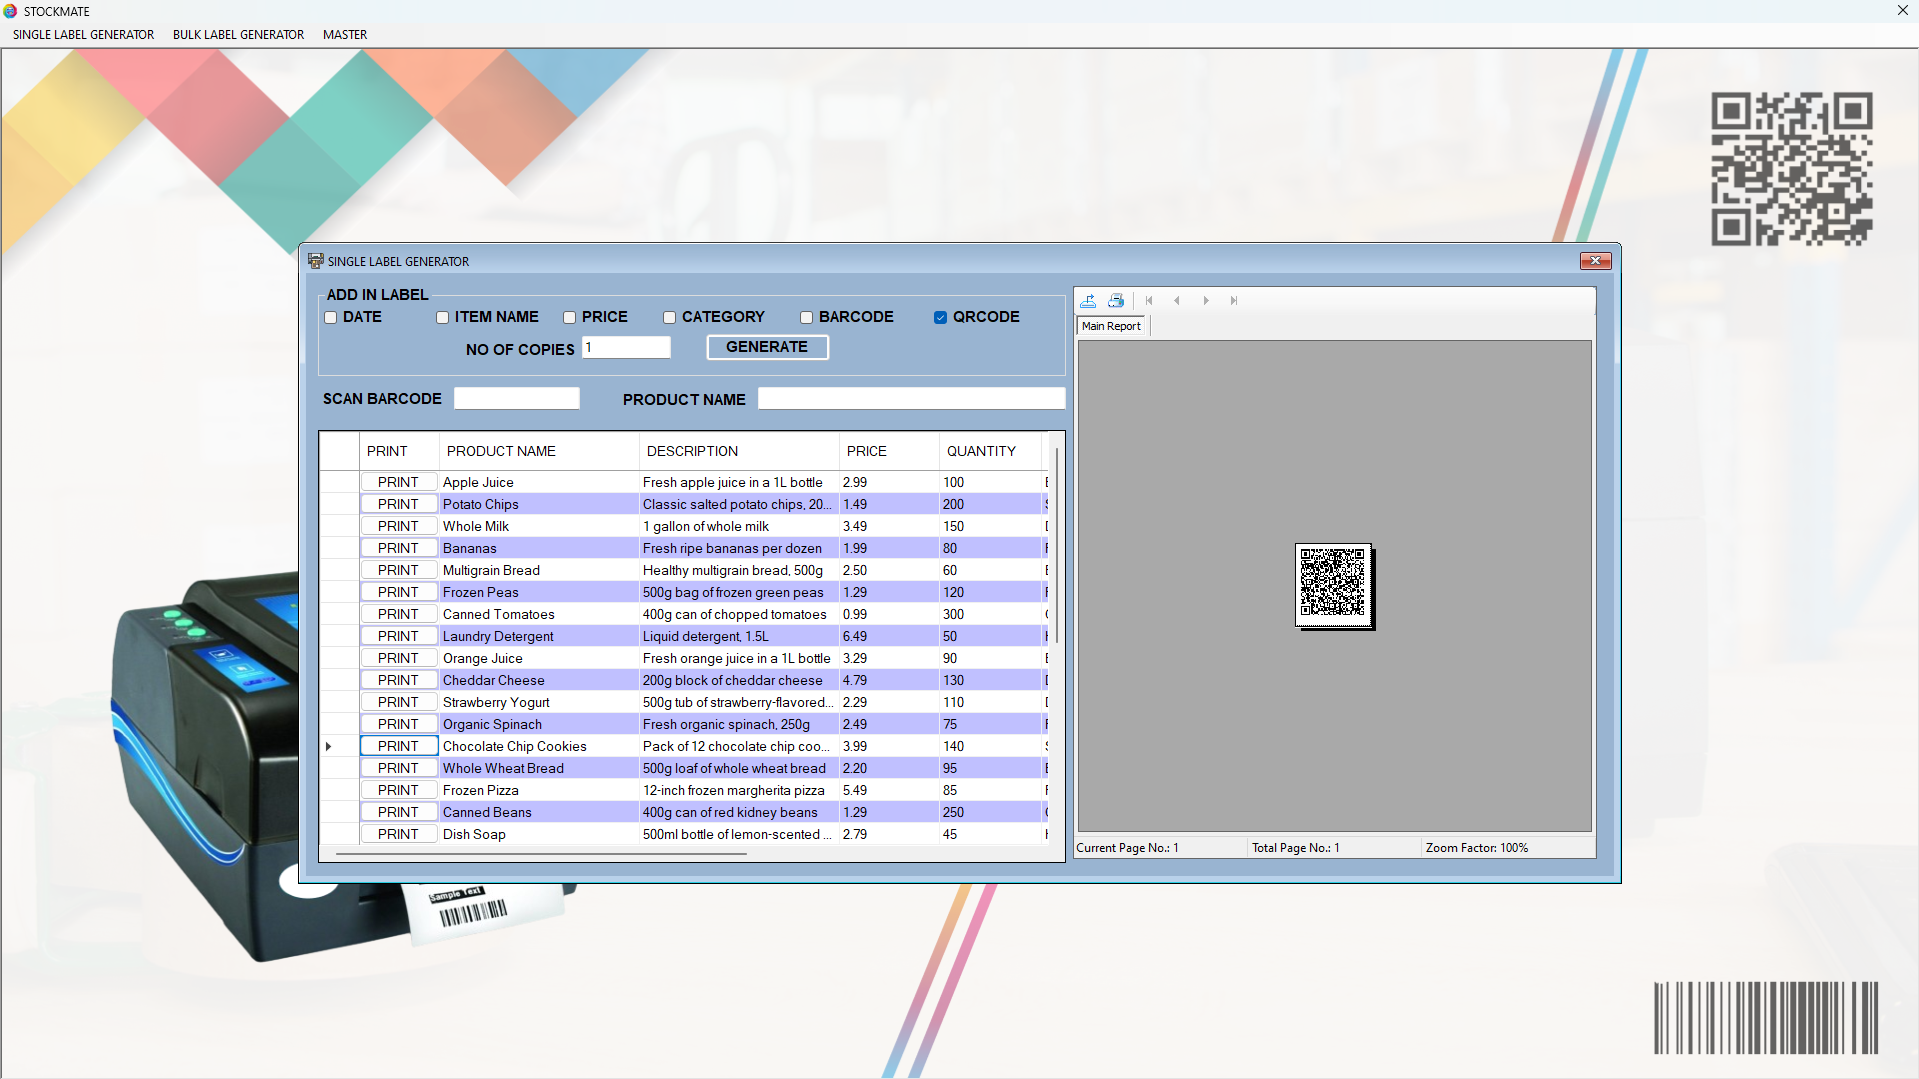This screenshot has height=1079, width=1919.
Task: Click the vertical scrollbar of the product table
Action: coord(1056,545)
